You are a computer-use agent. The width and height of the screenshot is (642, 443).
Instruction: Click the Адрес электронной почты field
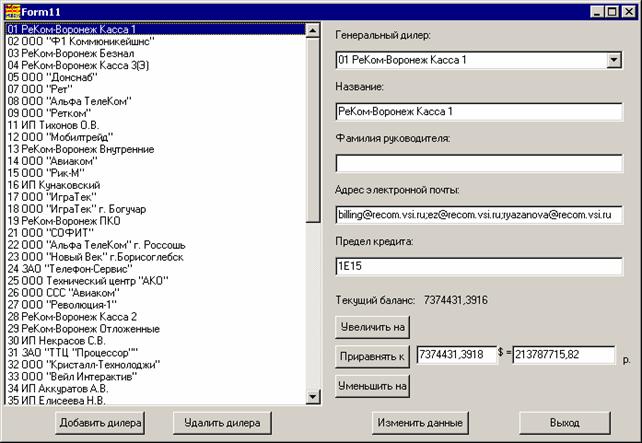pos(479,215)
